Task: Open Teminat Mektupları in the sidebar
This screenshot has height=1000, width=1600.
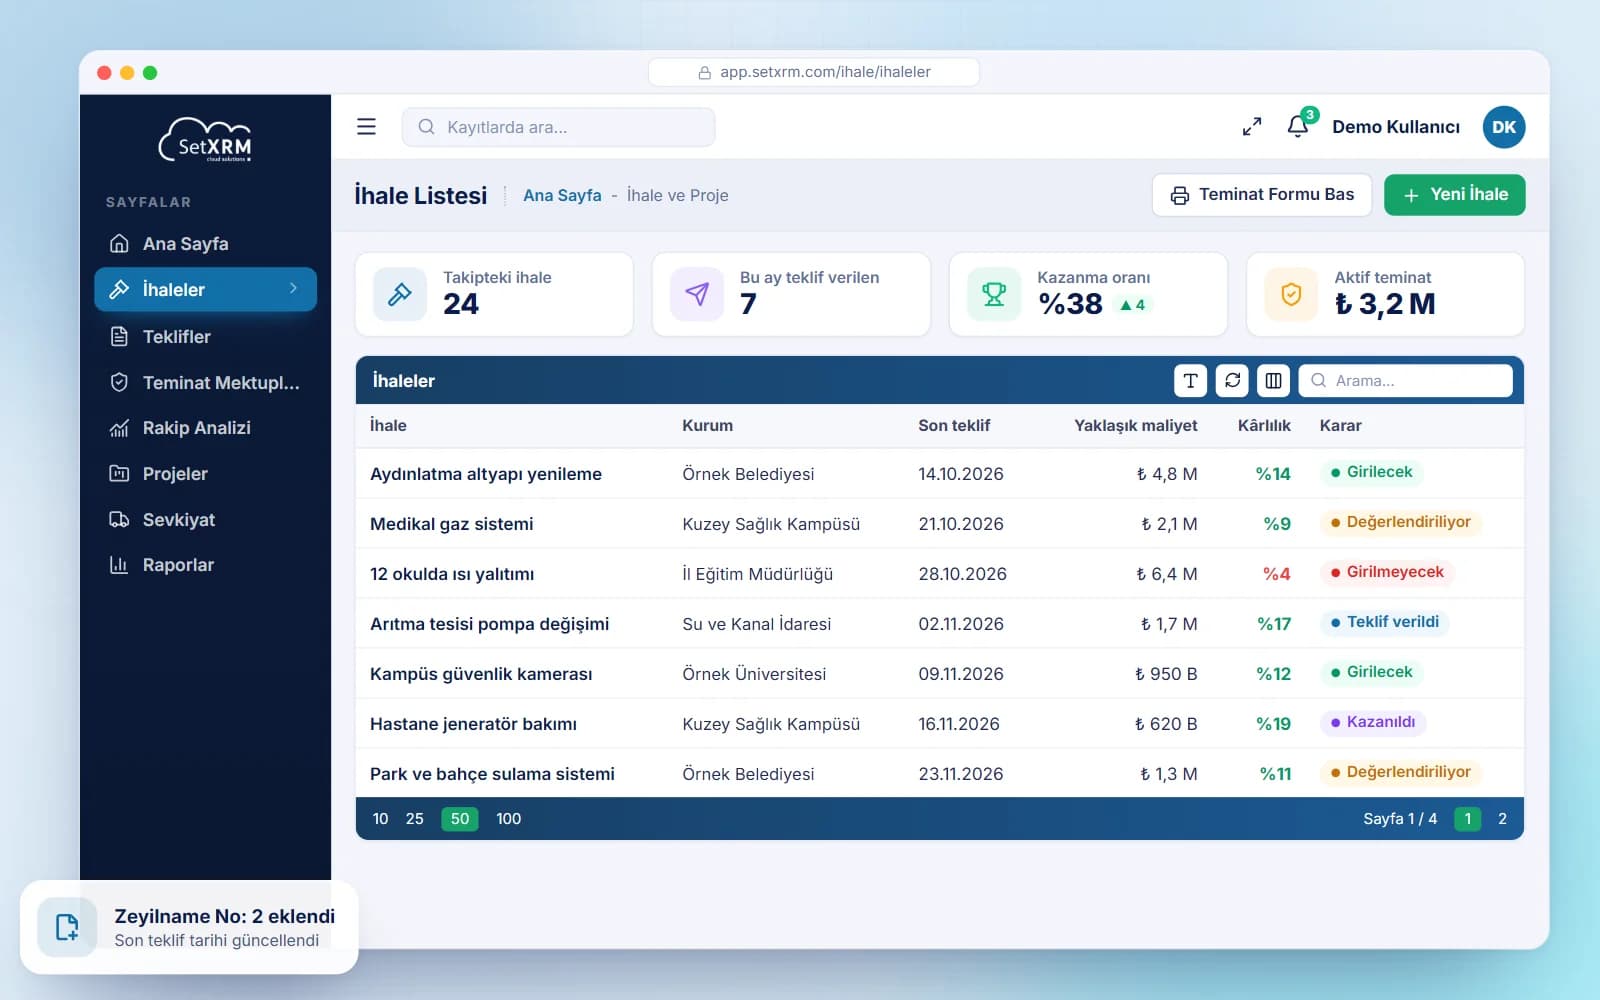Action: point(205,383)
